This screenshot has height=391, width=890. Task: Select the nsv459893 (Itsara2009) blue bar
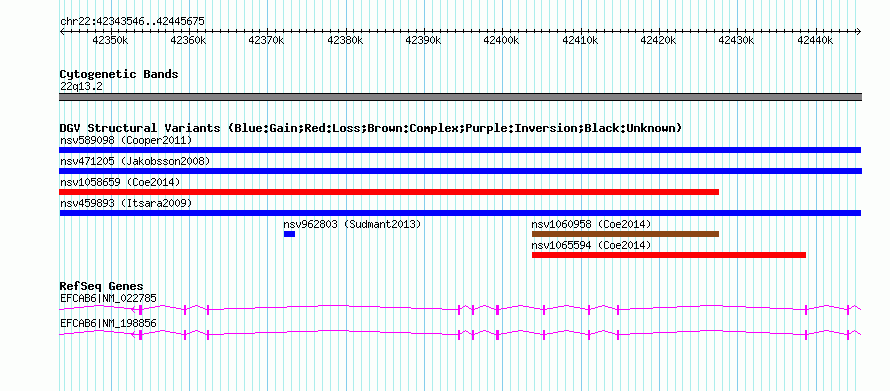[x=460, y=213]
